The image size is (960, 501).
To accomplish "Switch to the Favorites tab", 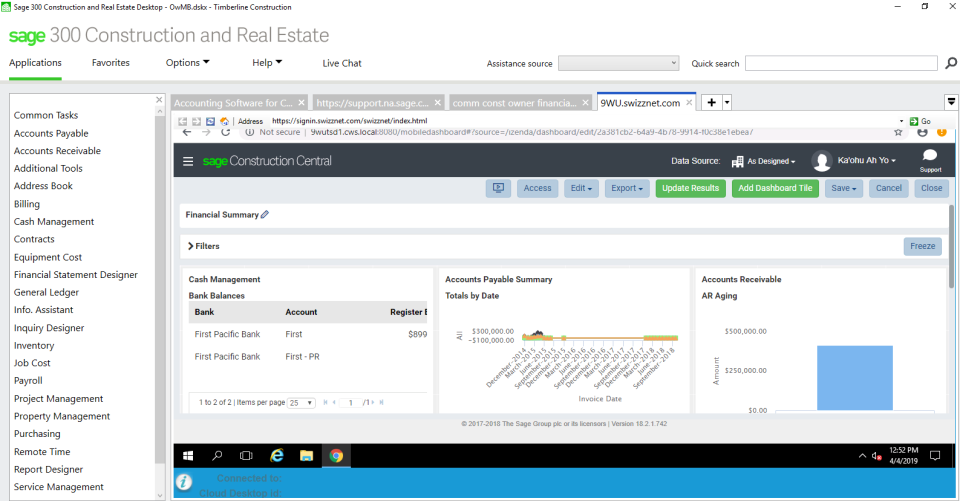I will (x=111, y=62).
